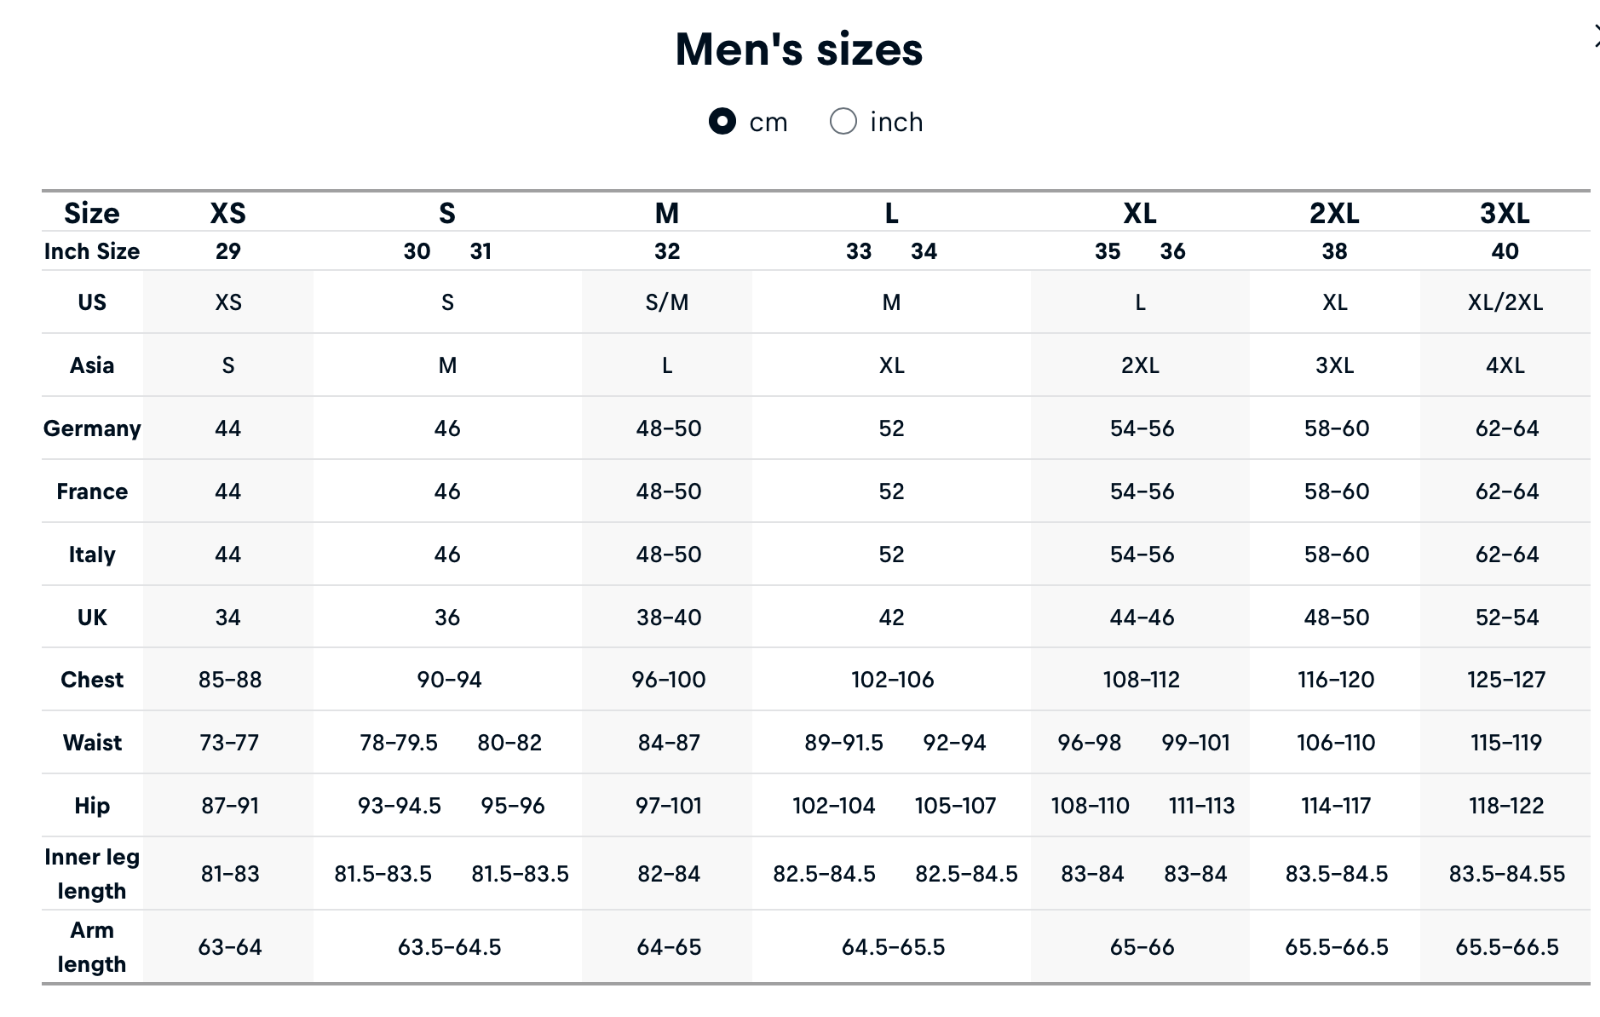Click the chest 102-106 value
1600x1017 pixels.
(x=893, y=680)
